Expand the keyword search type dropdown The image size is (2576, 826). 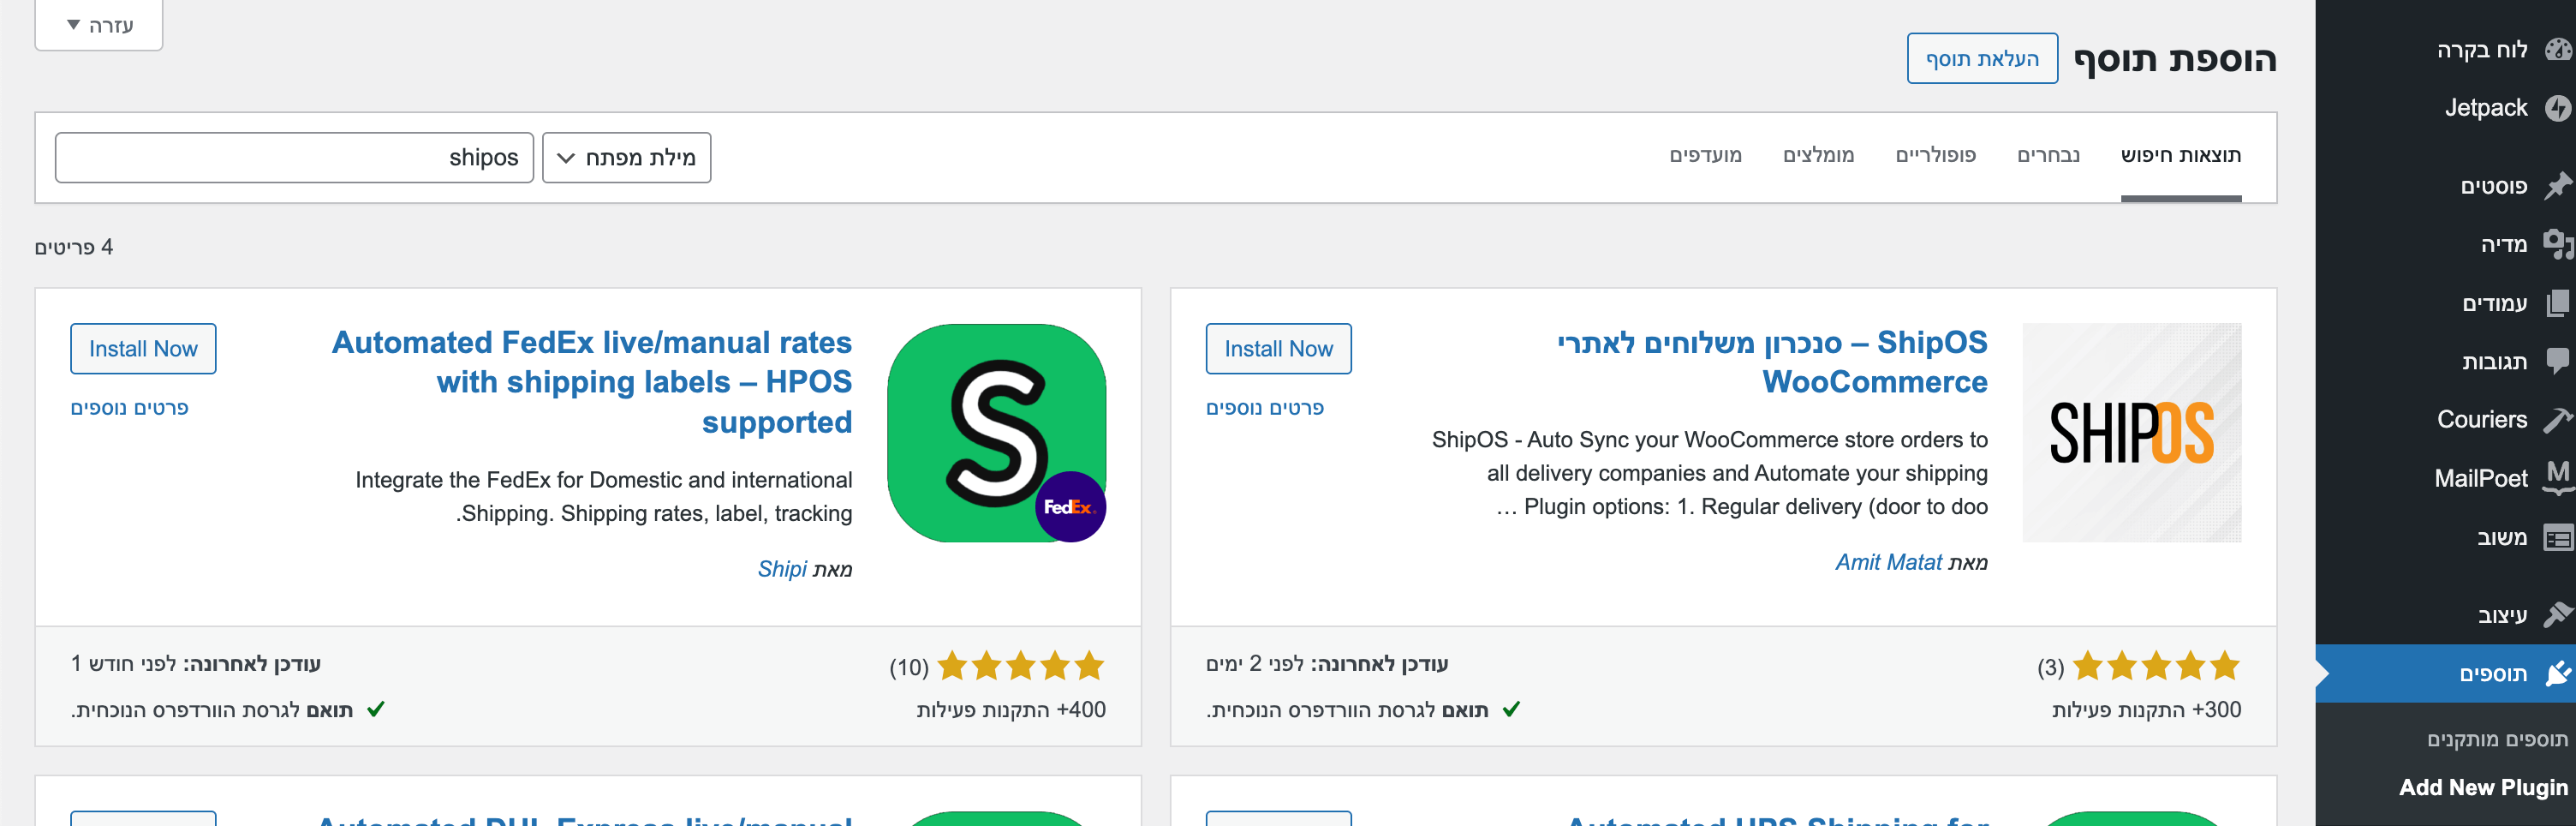click(x=626, y=158)
